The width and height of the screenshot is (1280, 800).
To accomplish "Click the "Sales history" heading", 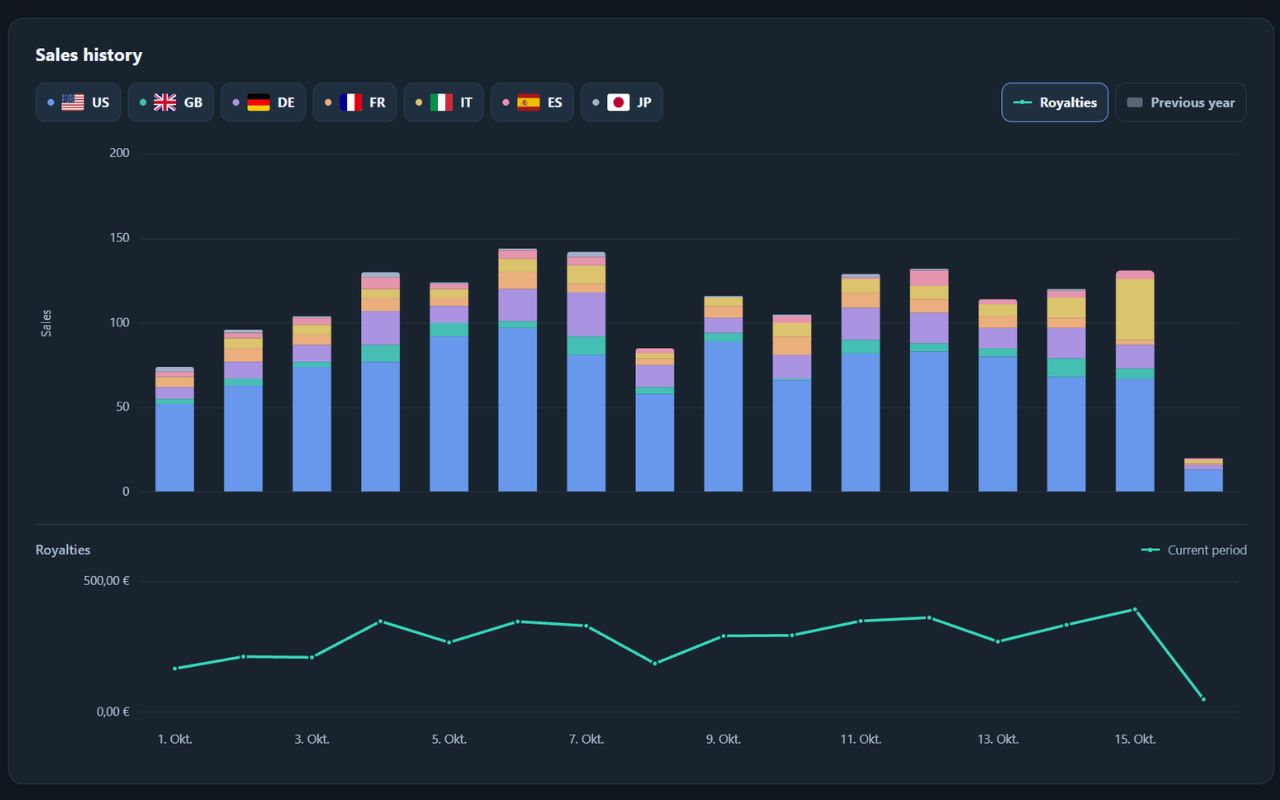I will [x=89, y=55].
